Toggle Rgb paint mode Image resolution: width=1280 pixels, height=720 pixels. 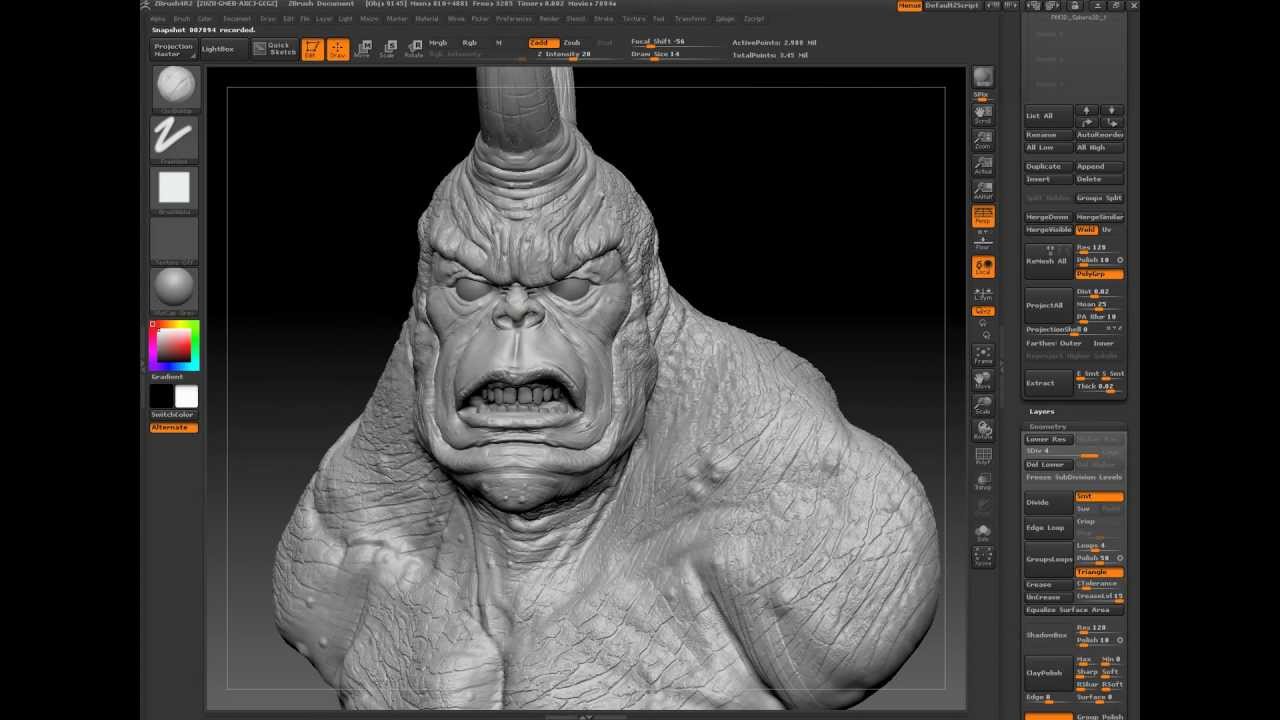pyautogui.click(x=469, y=43)
